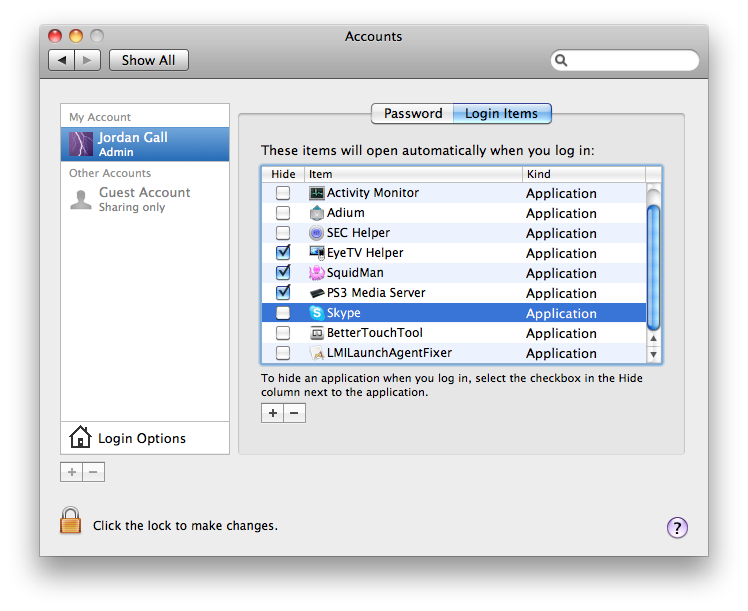Screen dimensions: 748x611
Task: Click the lock icon to make changes
Action: point(71,520)
